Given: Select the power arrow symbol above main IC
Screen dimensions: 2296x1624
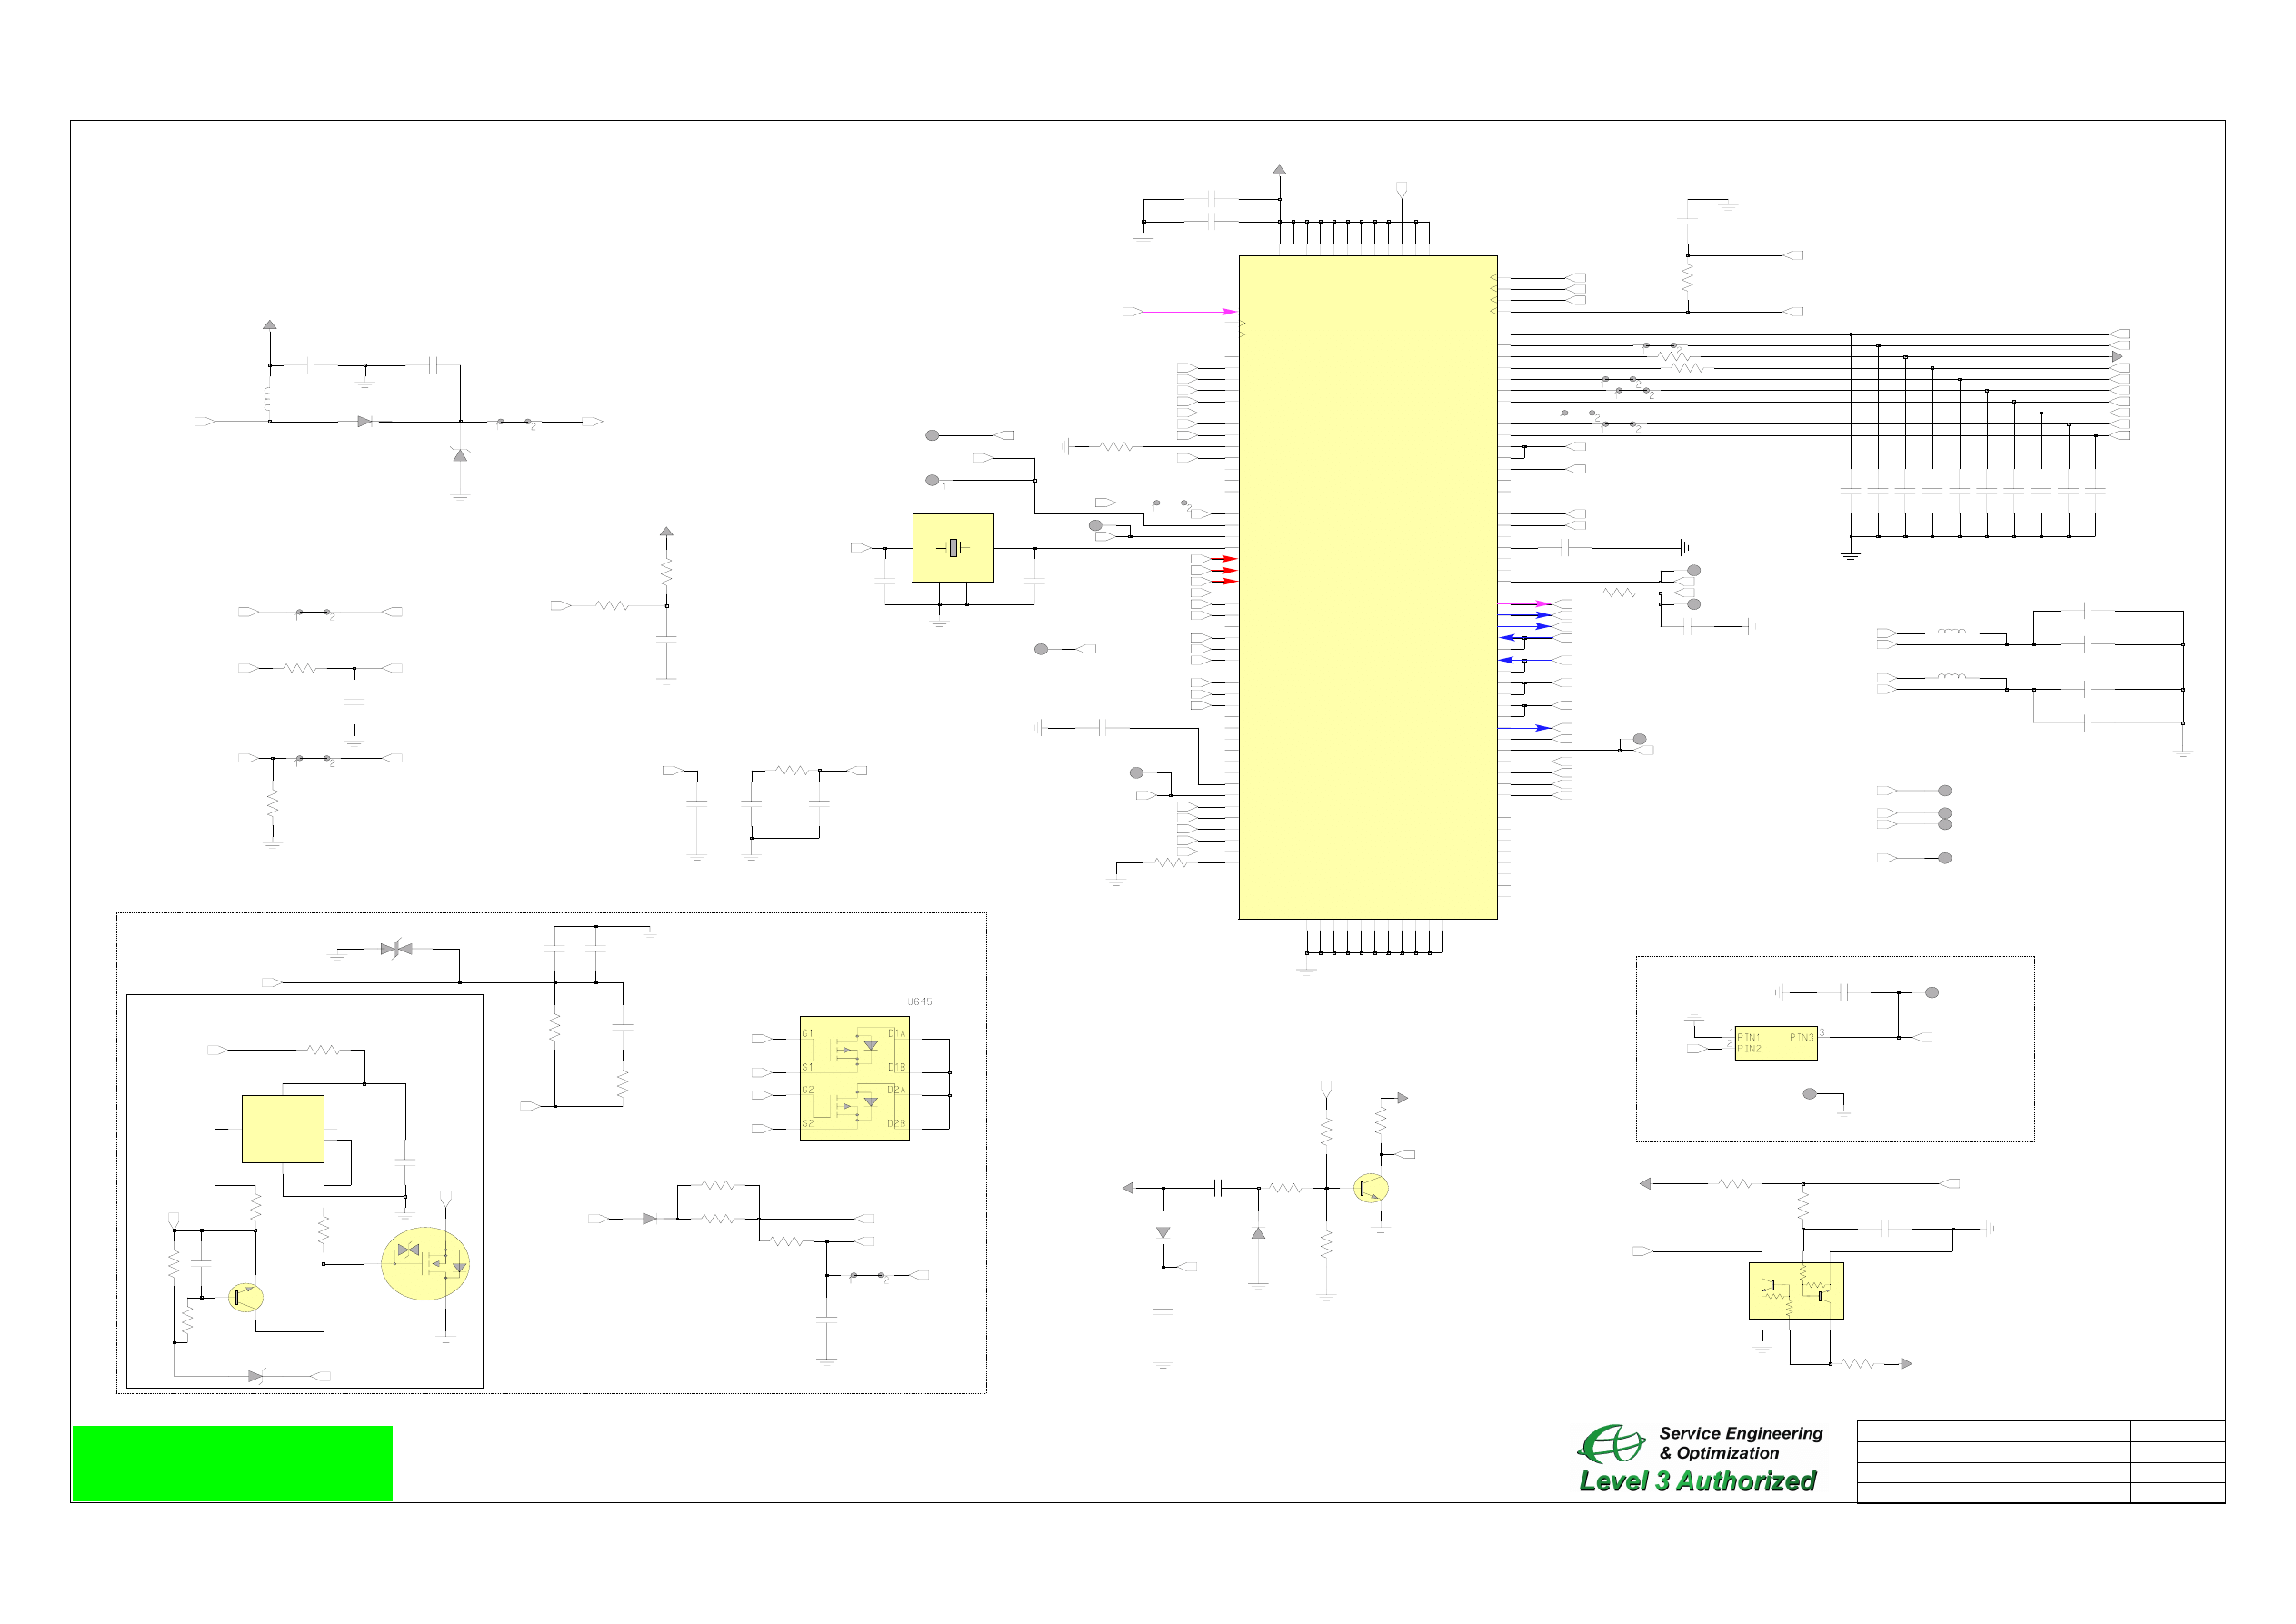Looking at the screenshot, I should pos(1279,170).
